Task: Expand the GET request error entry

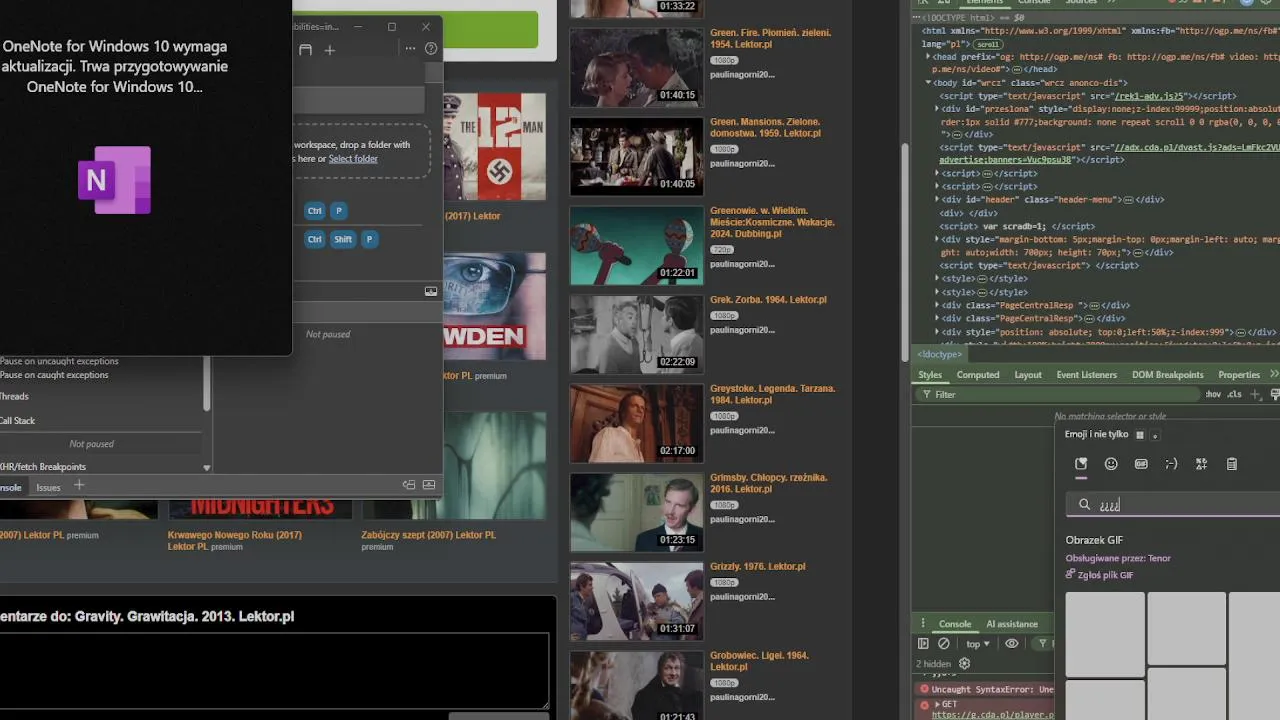Action: pyautogui.click(x=937, y=704)
